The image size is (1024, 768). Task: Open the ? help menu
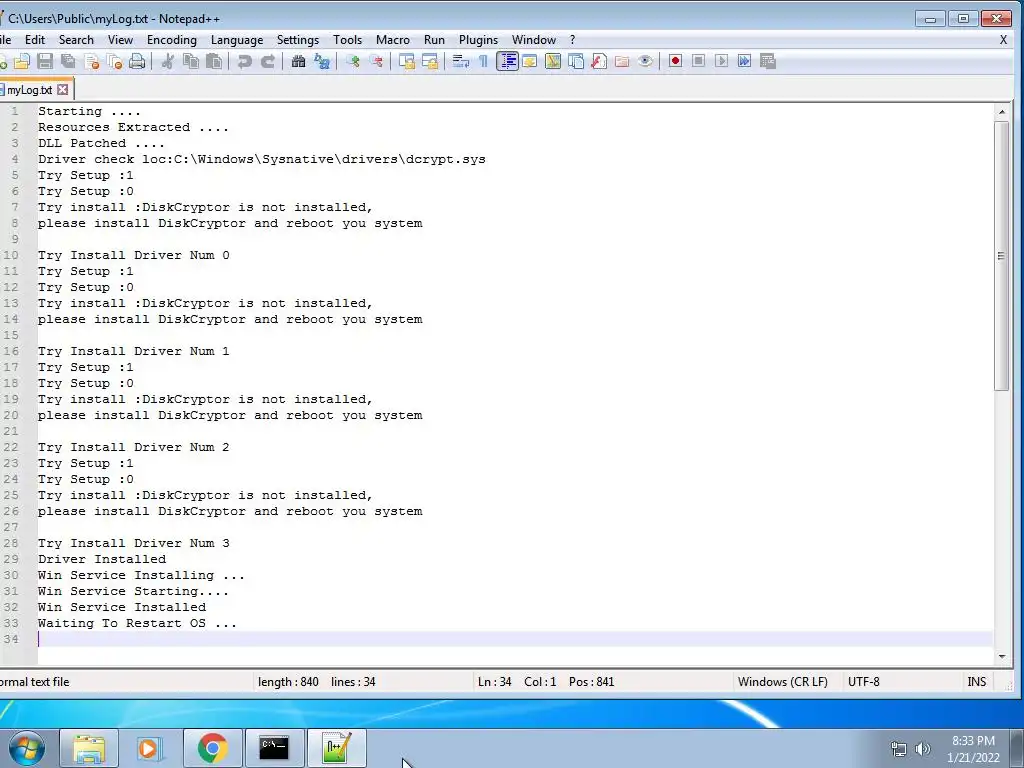coord(573,40)
